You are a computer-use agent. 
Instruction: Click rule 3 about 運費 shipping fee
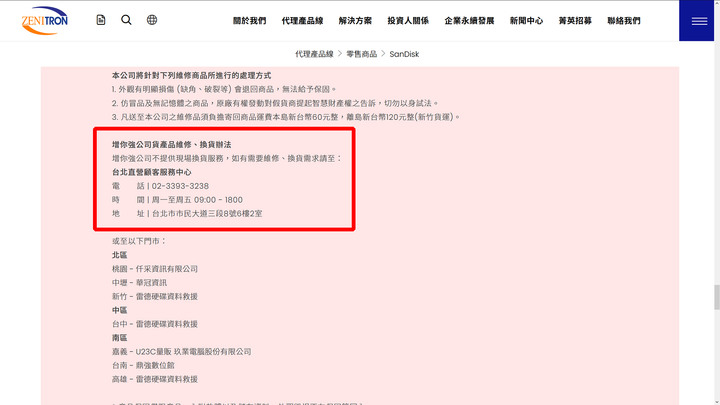pyautogui.click(x=286, y=117)
